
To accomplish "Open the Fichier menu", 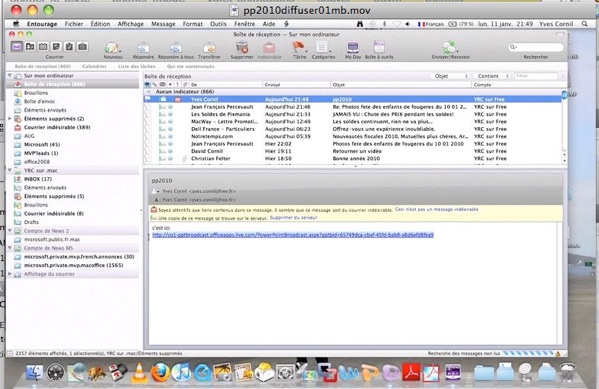I will click(x=74, y=24).
